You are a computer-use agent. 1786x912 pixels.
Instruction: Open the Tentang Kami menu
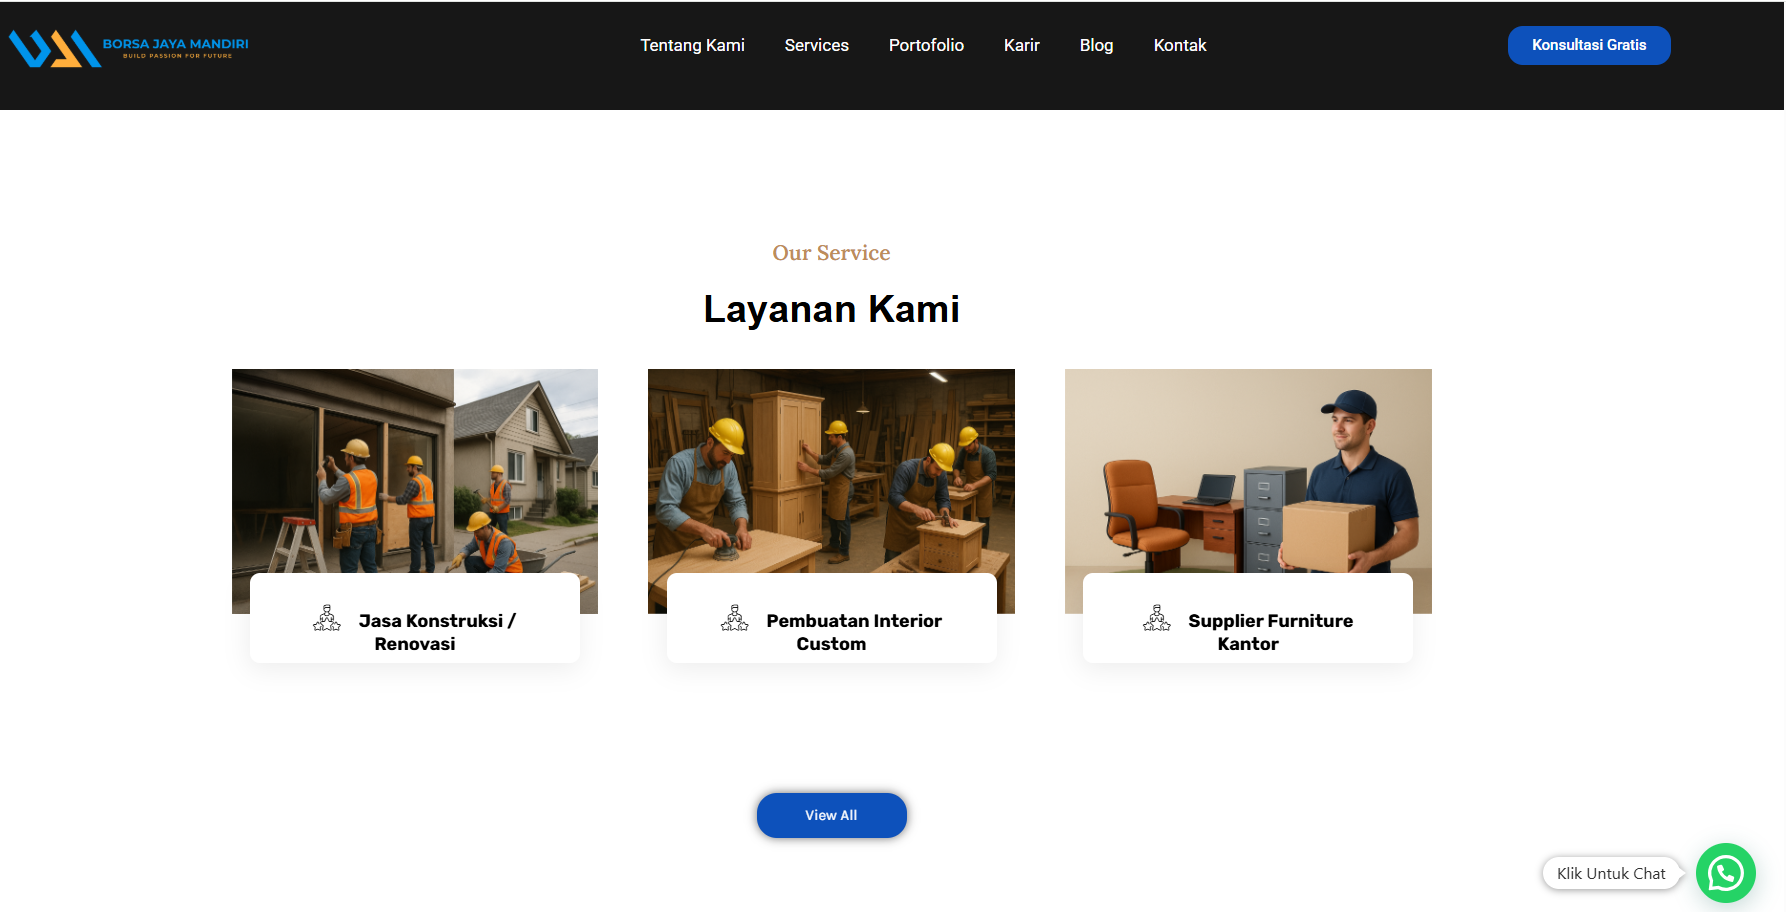[x=692, y=45]
